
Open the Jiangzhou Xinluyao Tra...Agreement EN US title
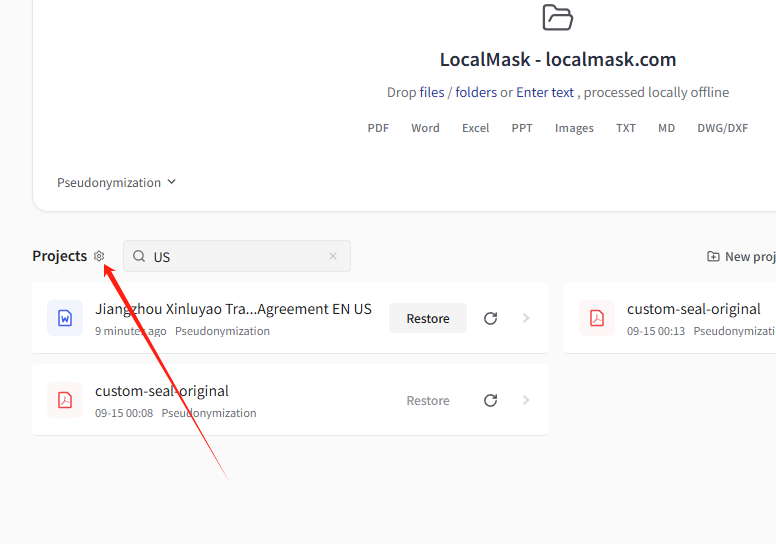[233, 309]
